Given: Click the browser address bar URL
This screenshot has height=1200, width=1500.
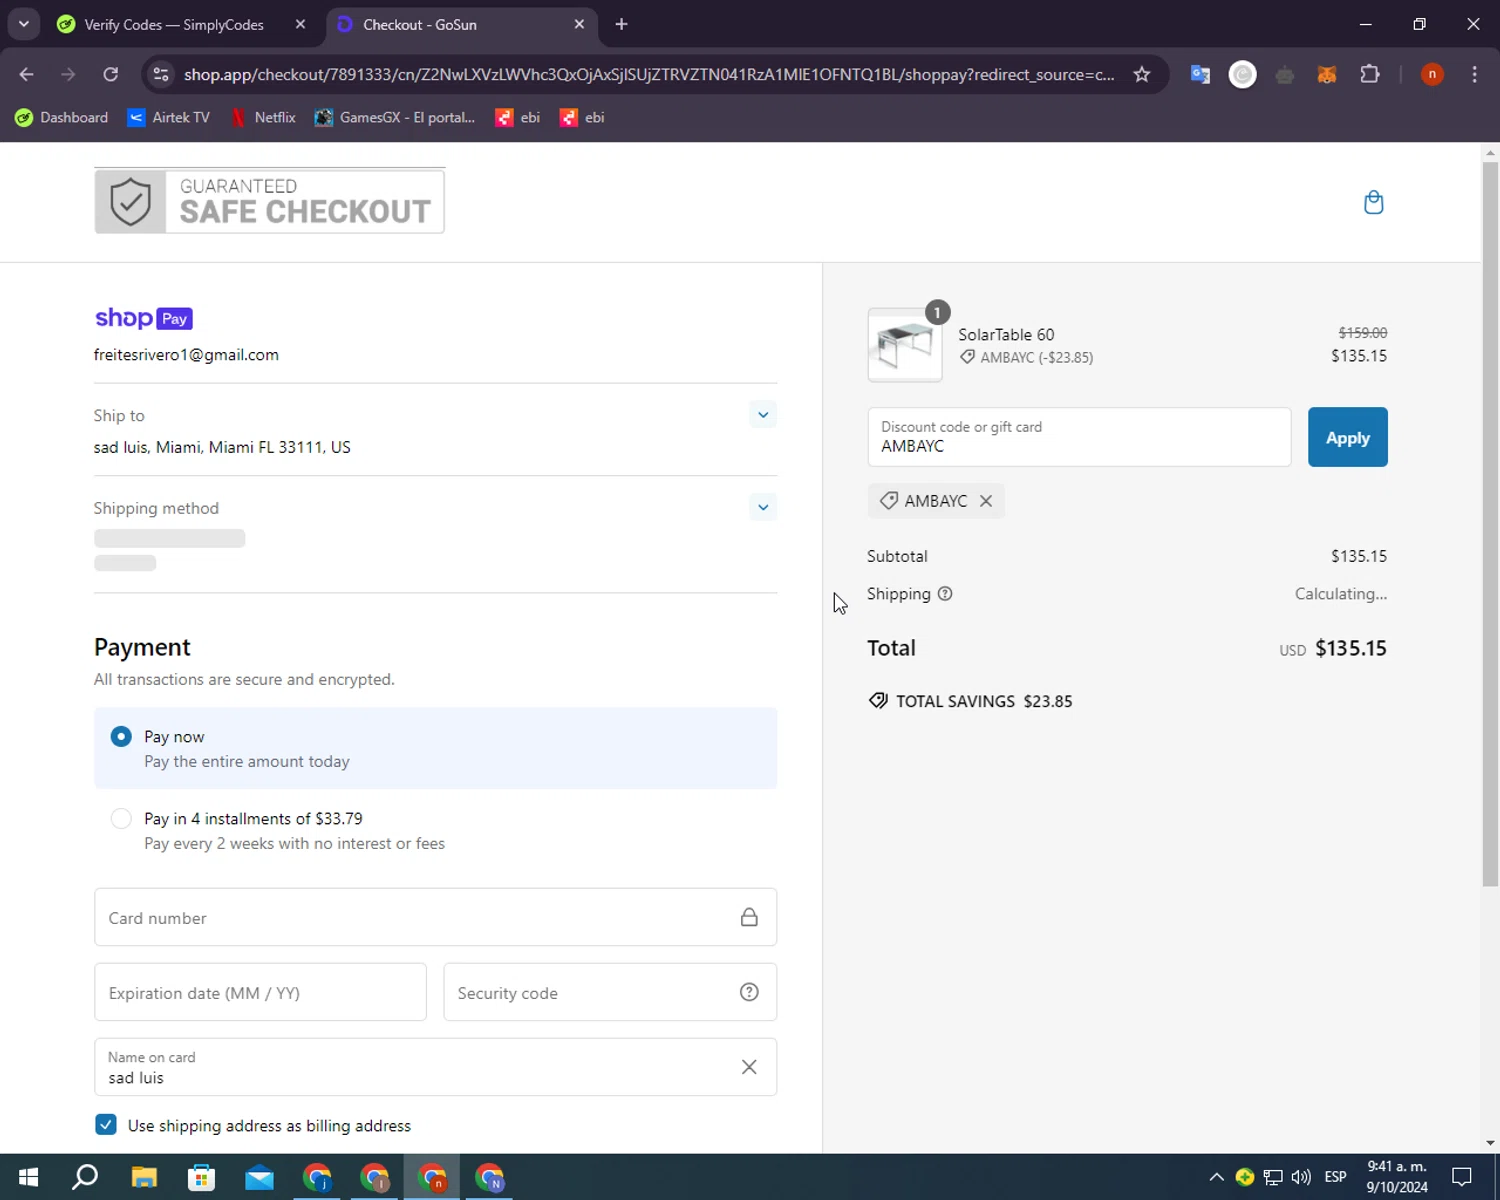Looking at the screenshot, I should [649, 74].
